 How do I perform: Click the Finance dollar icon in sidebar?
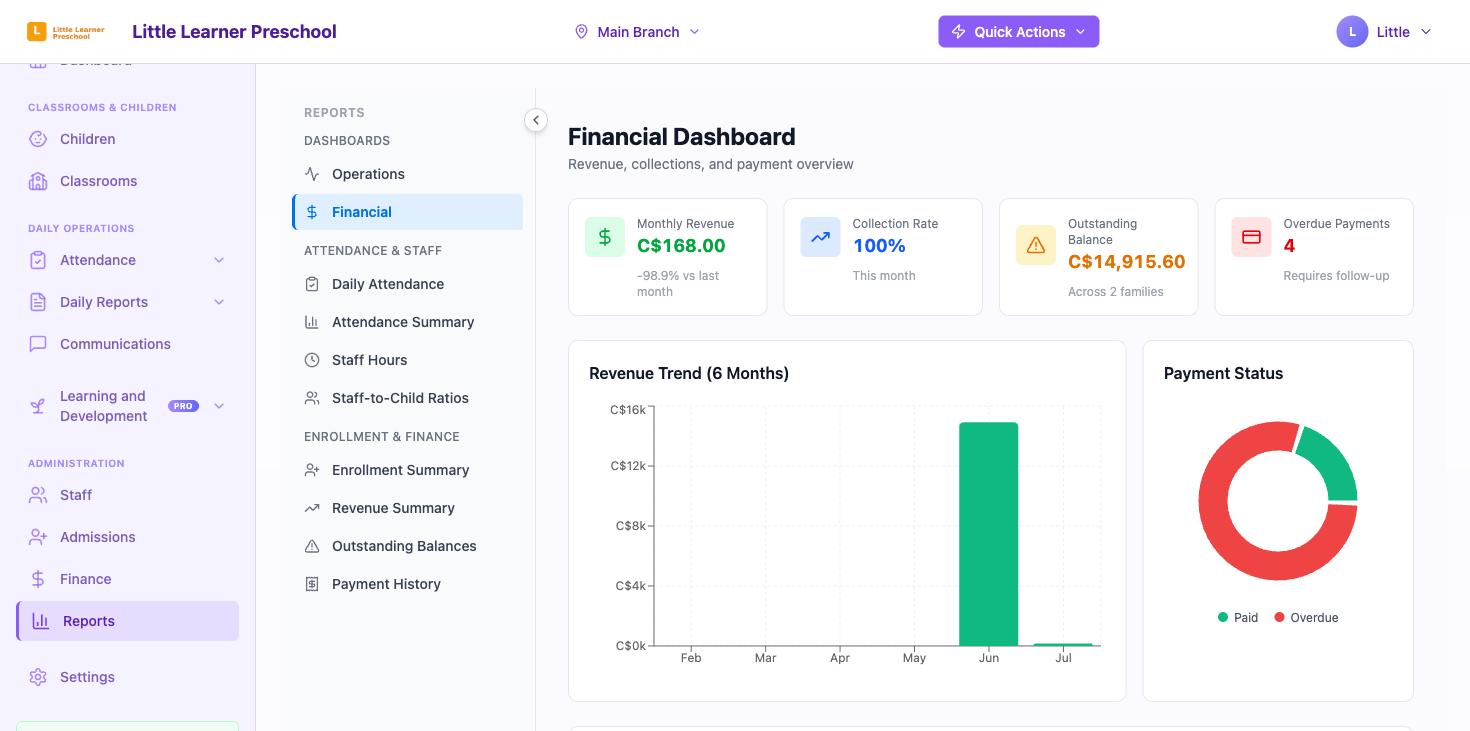(38, 579)
